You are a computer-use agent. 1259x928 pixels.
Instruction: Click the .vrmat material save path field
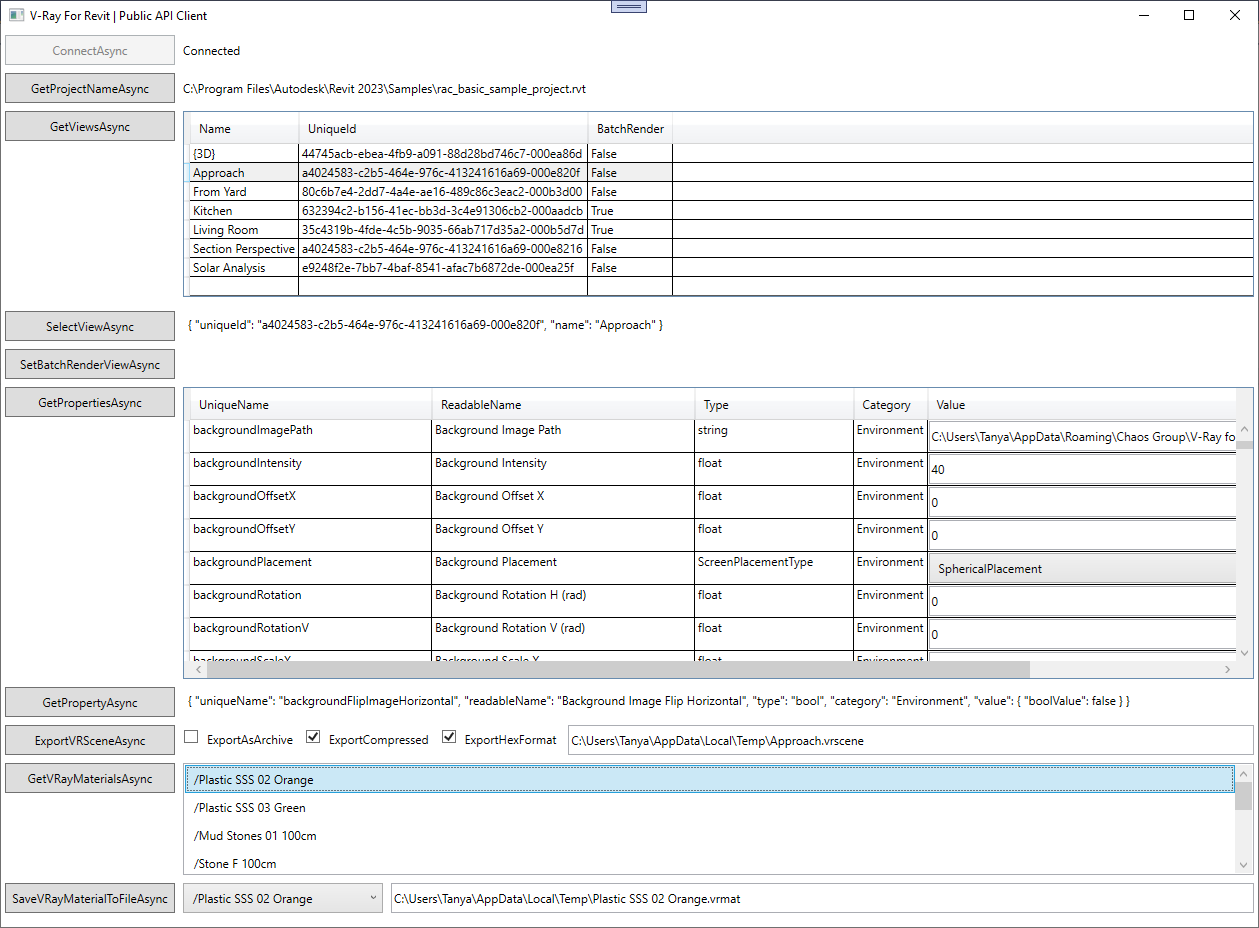click(821, 899)
